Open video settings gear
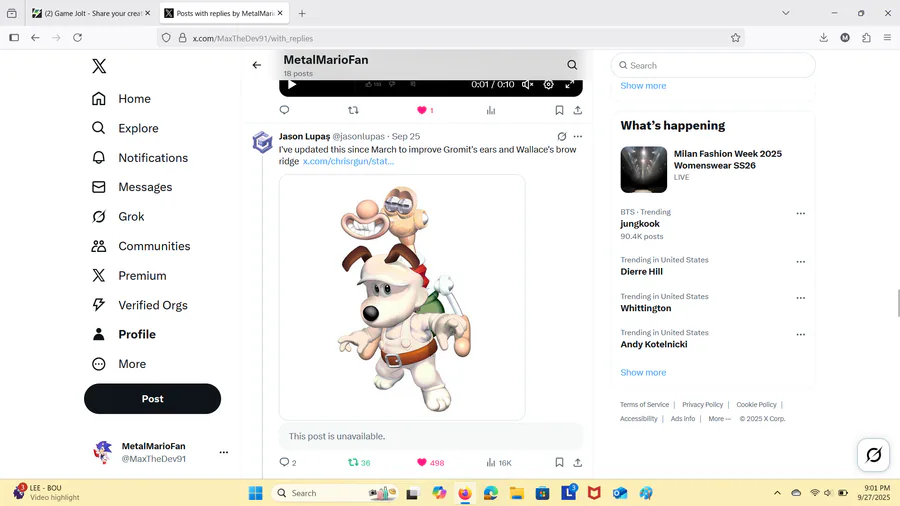The image size is (900, 506). click(x=549, y=85)
